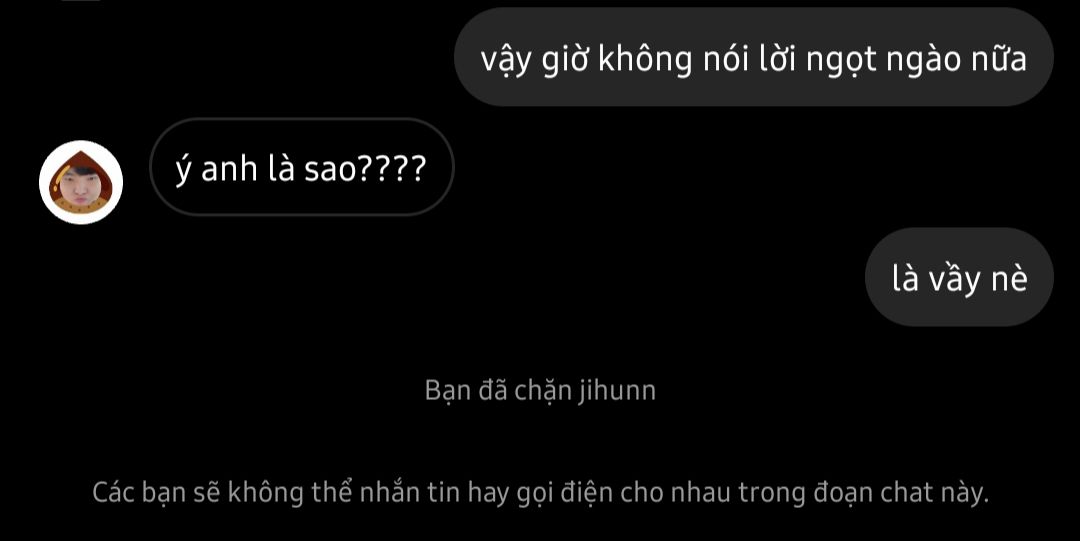Click the 'Bạn đã chặn jihunn' notice

click(x=540, y=390)
